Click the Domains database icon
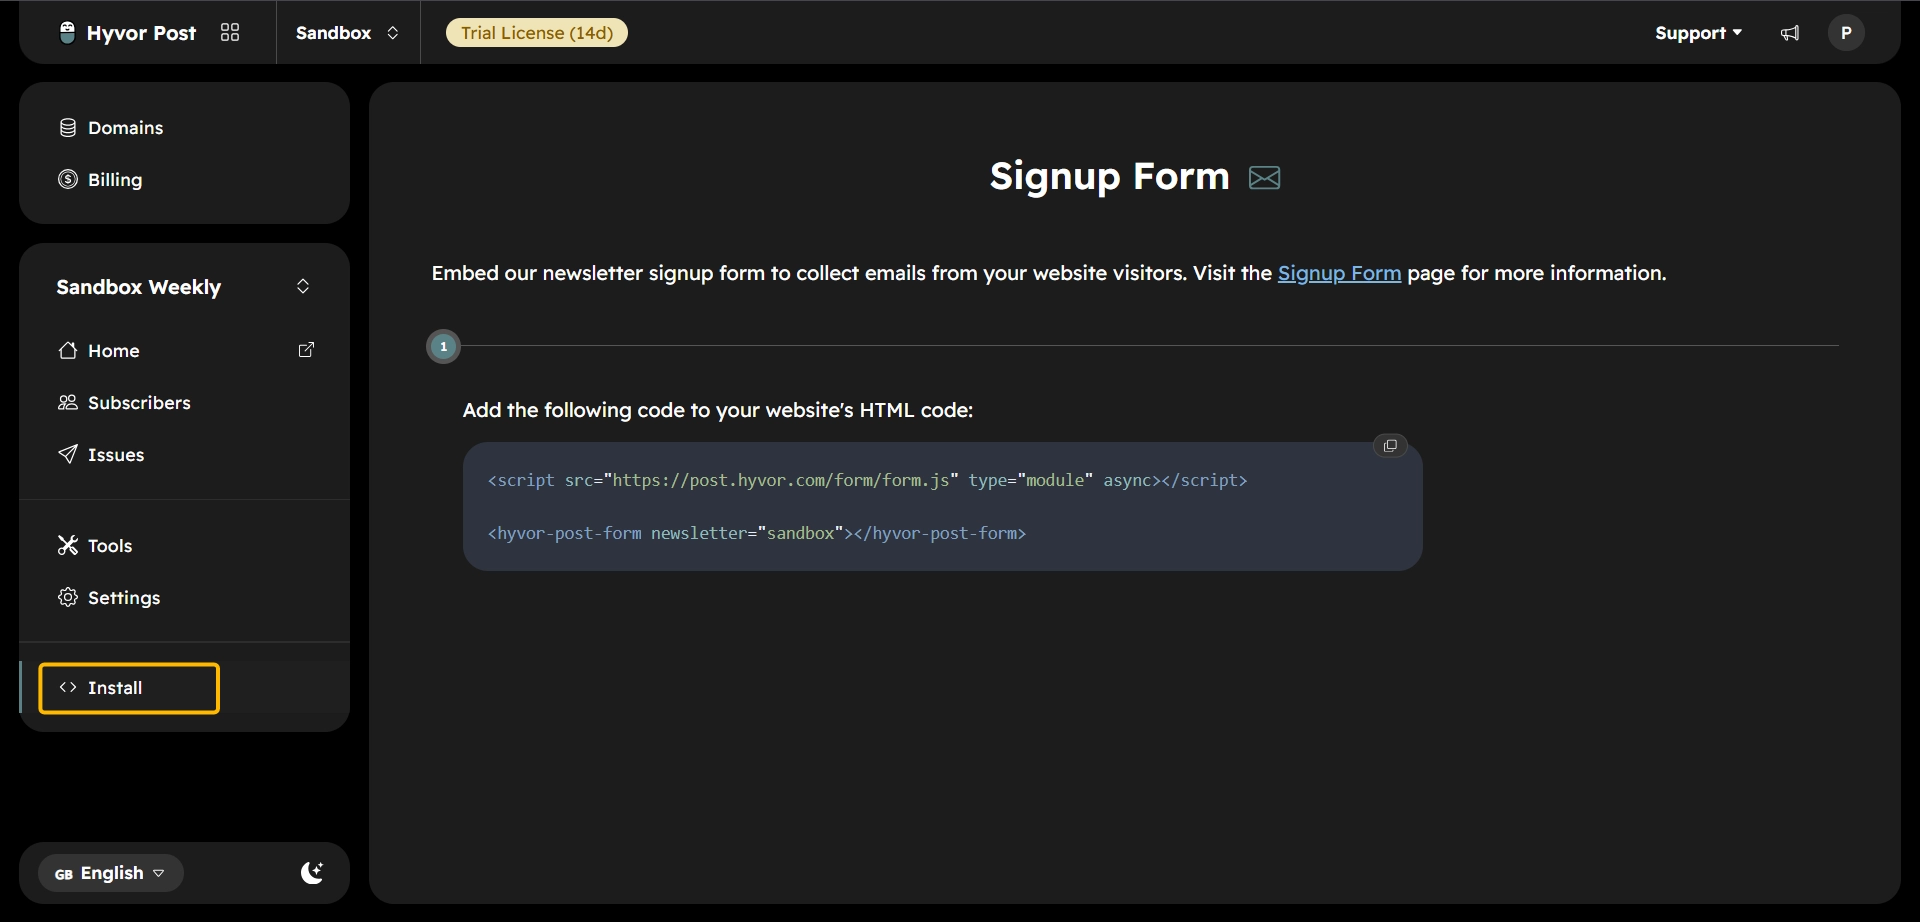 pos(68,128)
